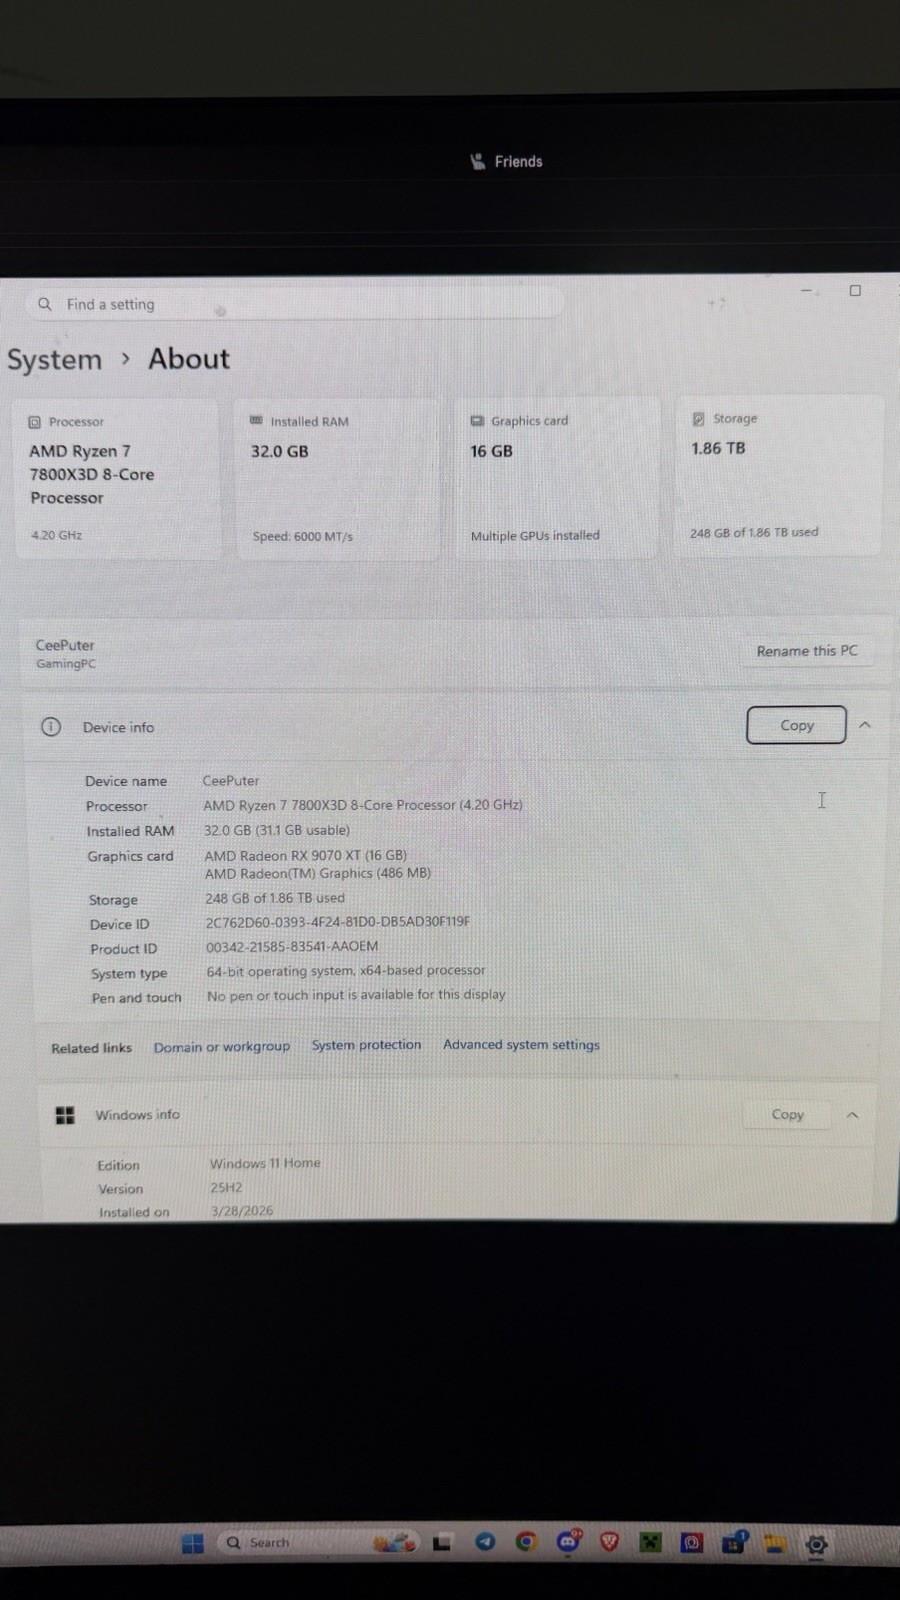The width and height of the screenshot is (900, 1600).
Task: Go back to System in the breadcrumb
Action: click(55, 360)
